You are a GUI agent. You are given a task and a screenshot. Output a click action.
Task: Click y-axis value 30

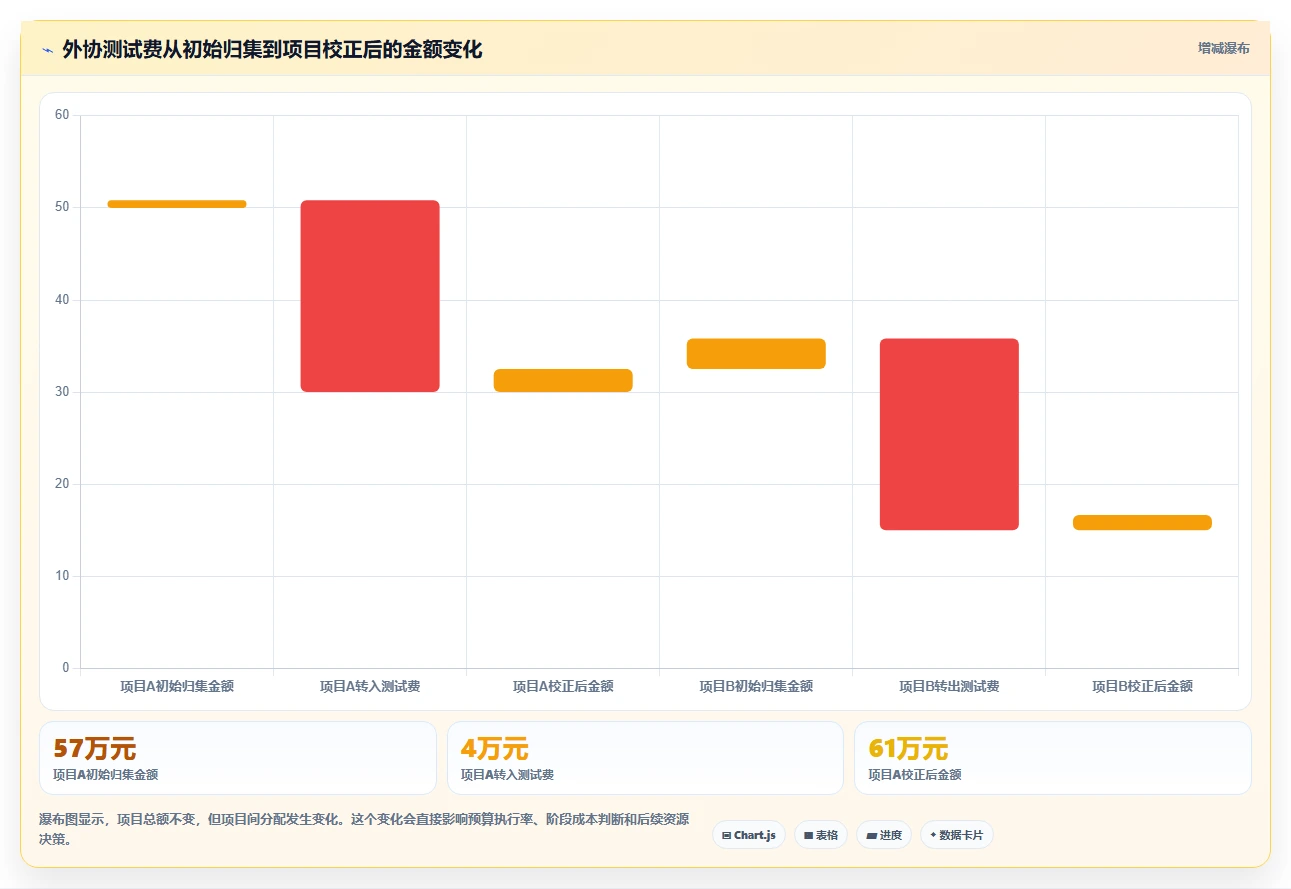62,392
